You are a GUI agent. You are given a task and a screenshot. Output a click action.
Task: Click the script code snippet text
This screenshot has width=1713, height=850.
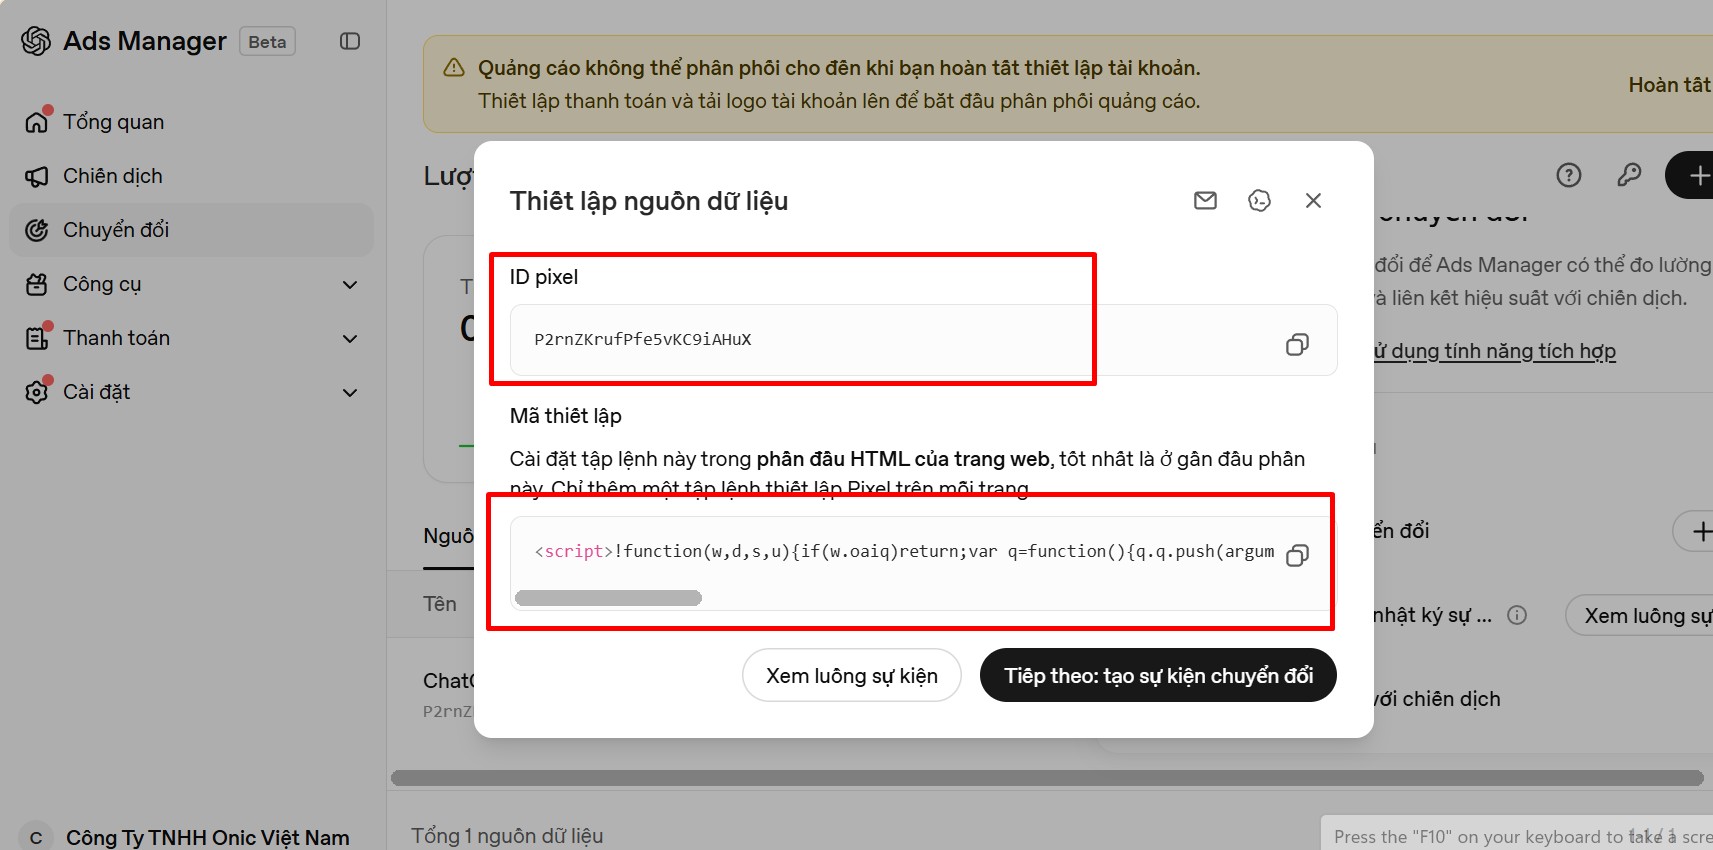(x=904, y=551)
